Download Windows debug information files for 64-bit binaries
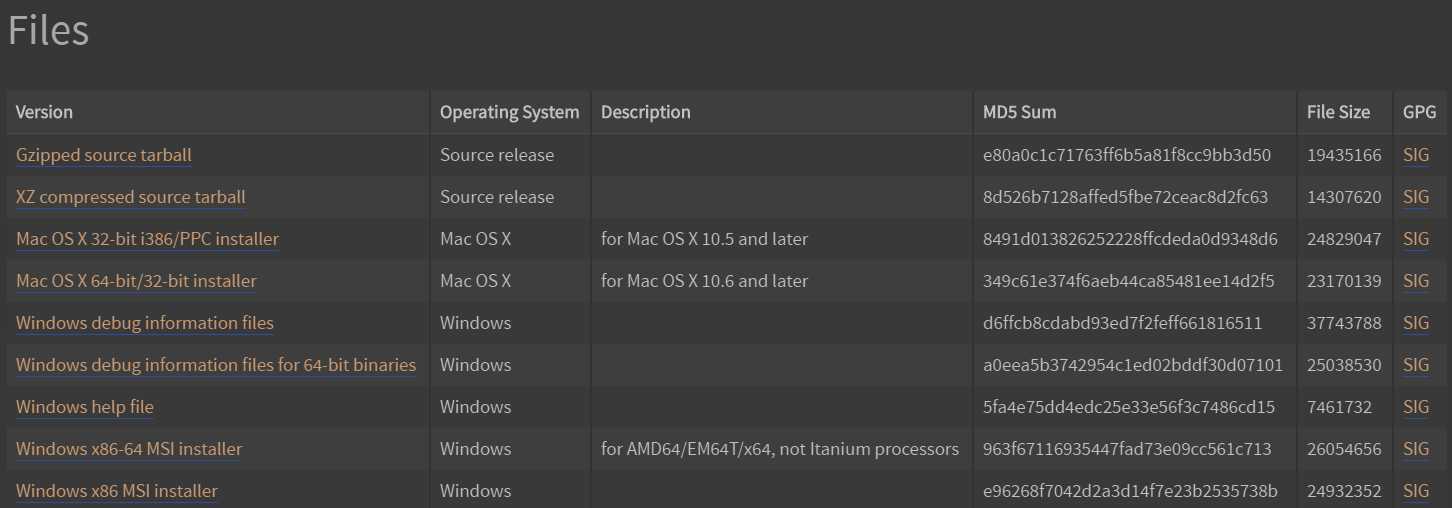The image size is (1452, 508). [216, 365]
